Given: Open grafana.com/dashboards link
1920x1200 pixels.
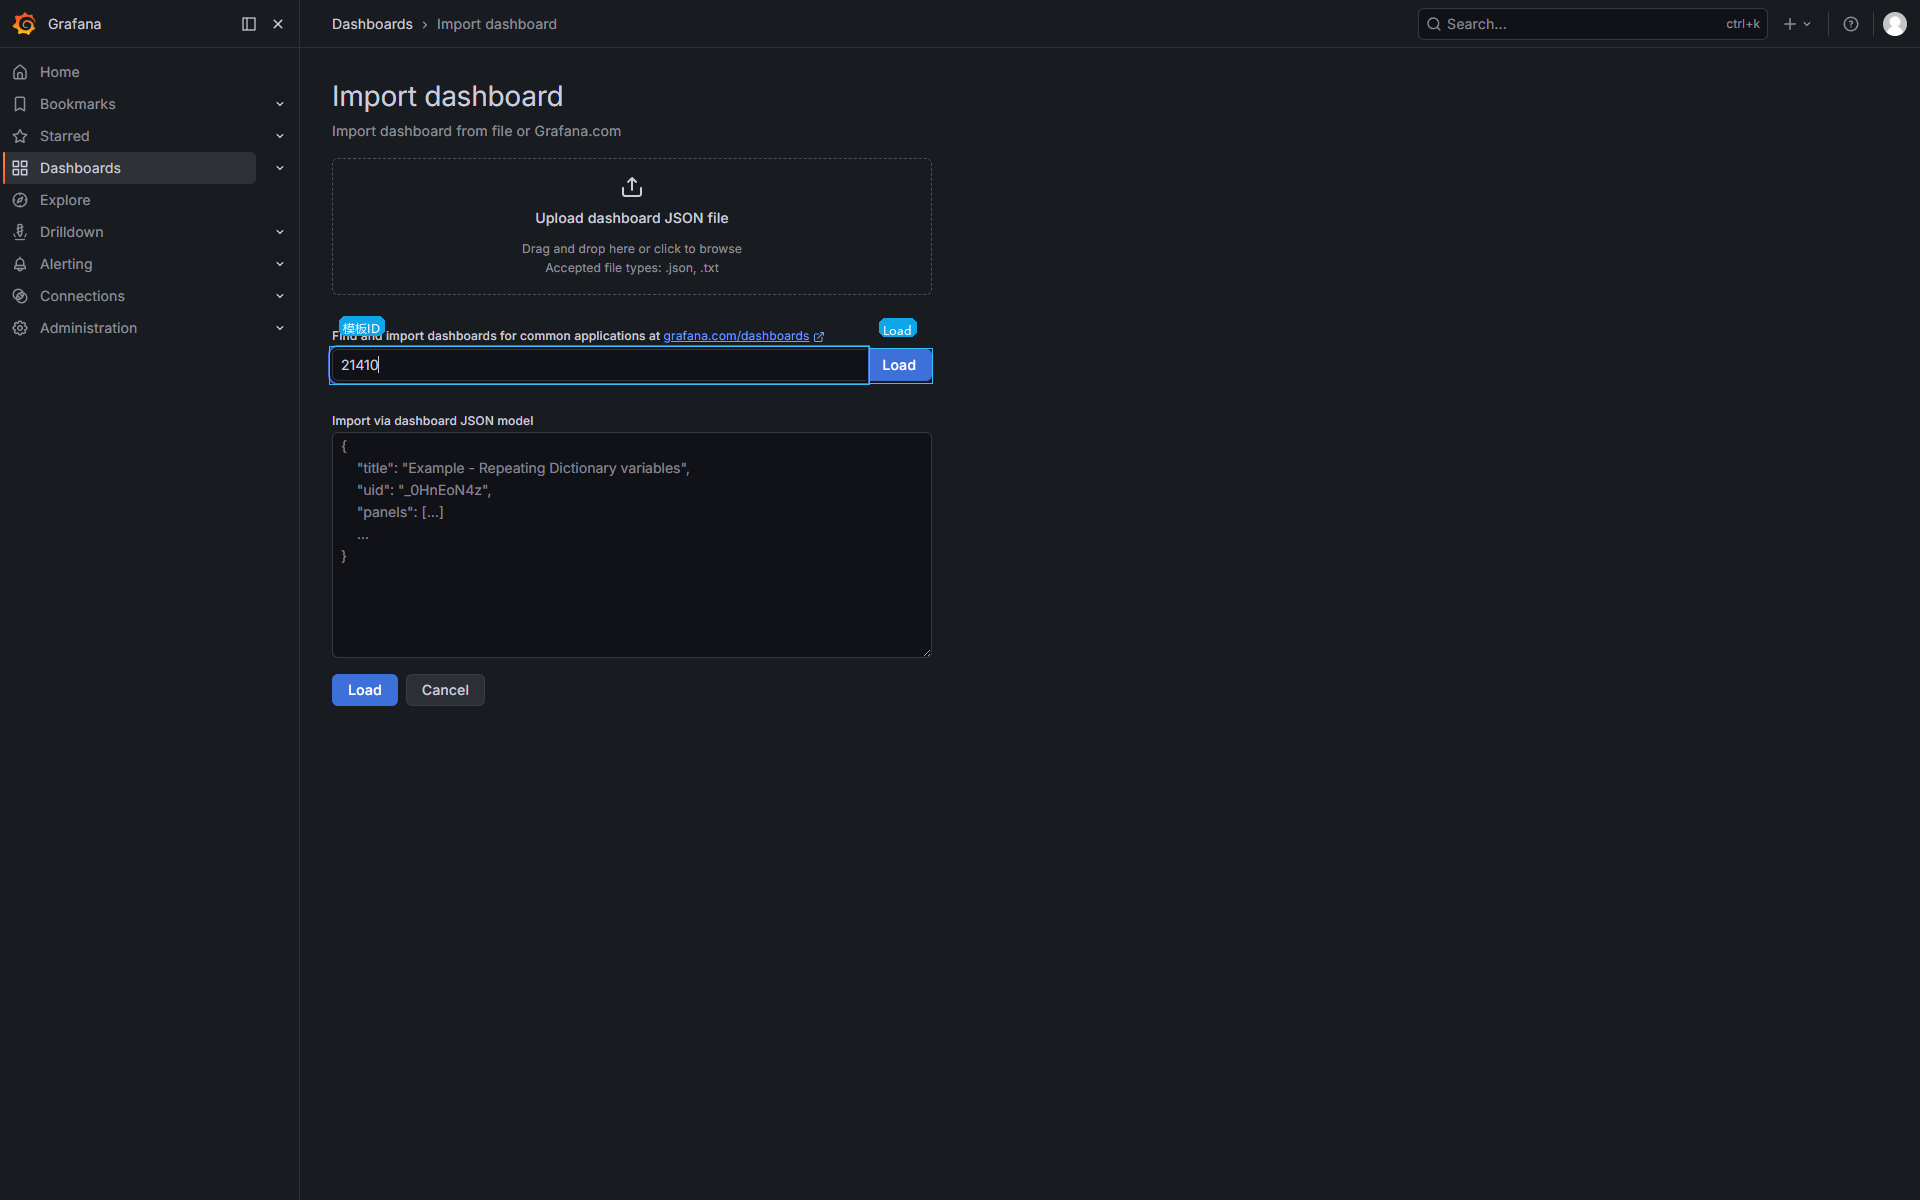Looking at the screenshot, I should [736, 336].
